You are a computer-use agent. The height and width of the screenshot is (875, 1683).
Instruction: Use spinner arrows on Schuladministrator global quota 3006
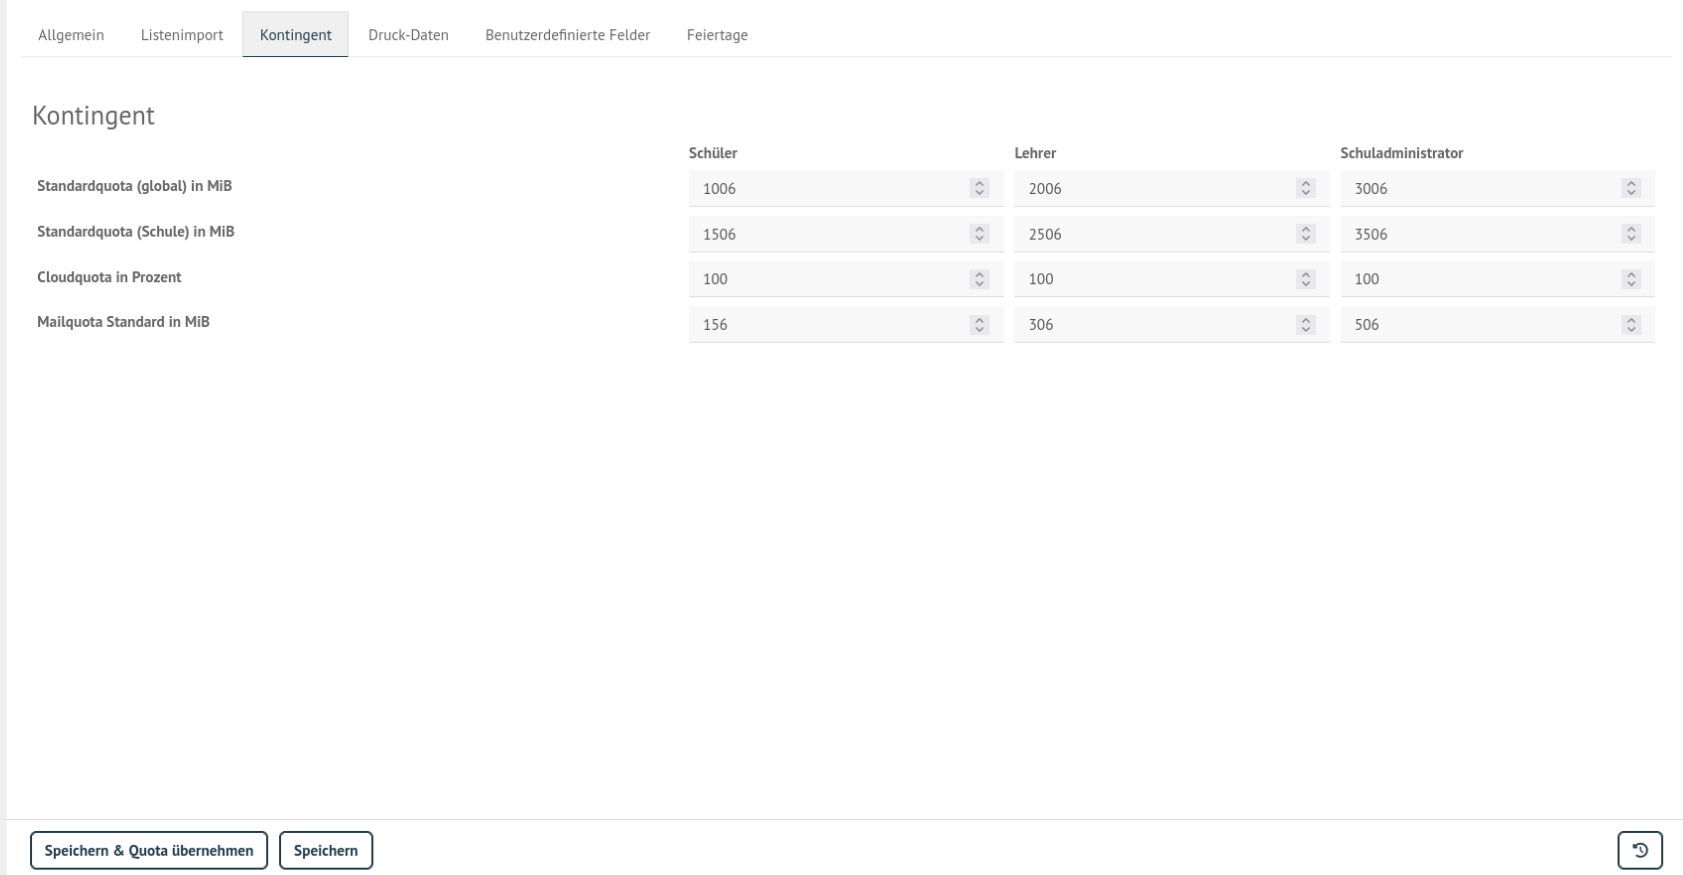[1631, 188]
